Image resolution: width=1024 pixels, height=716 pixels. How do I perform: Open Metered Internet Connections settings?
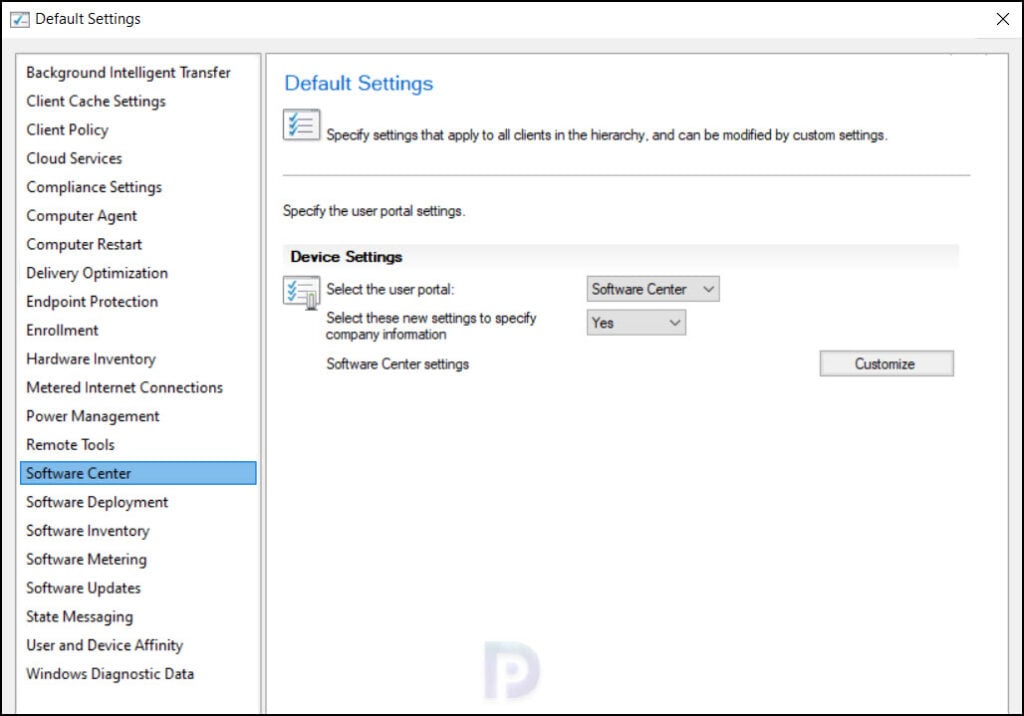tap(125, 387)
